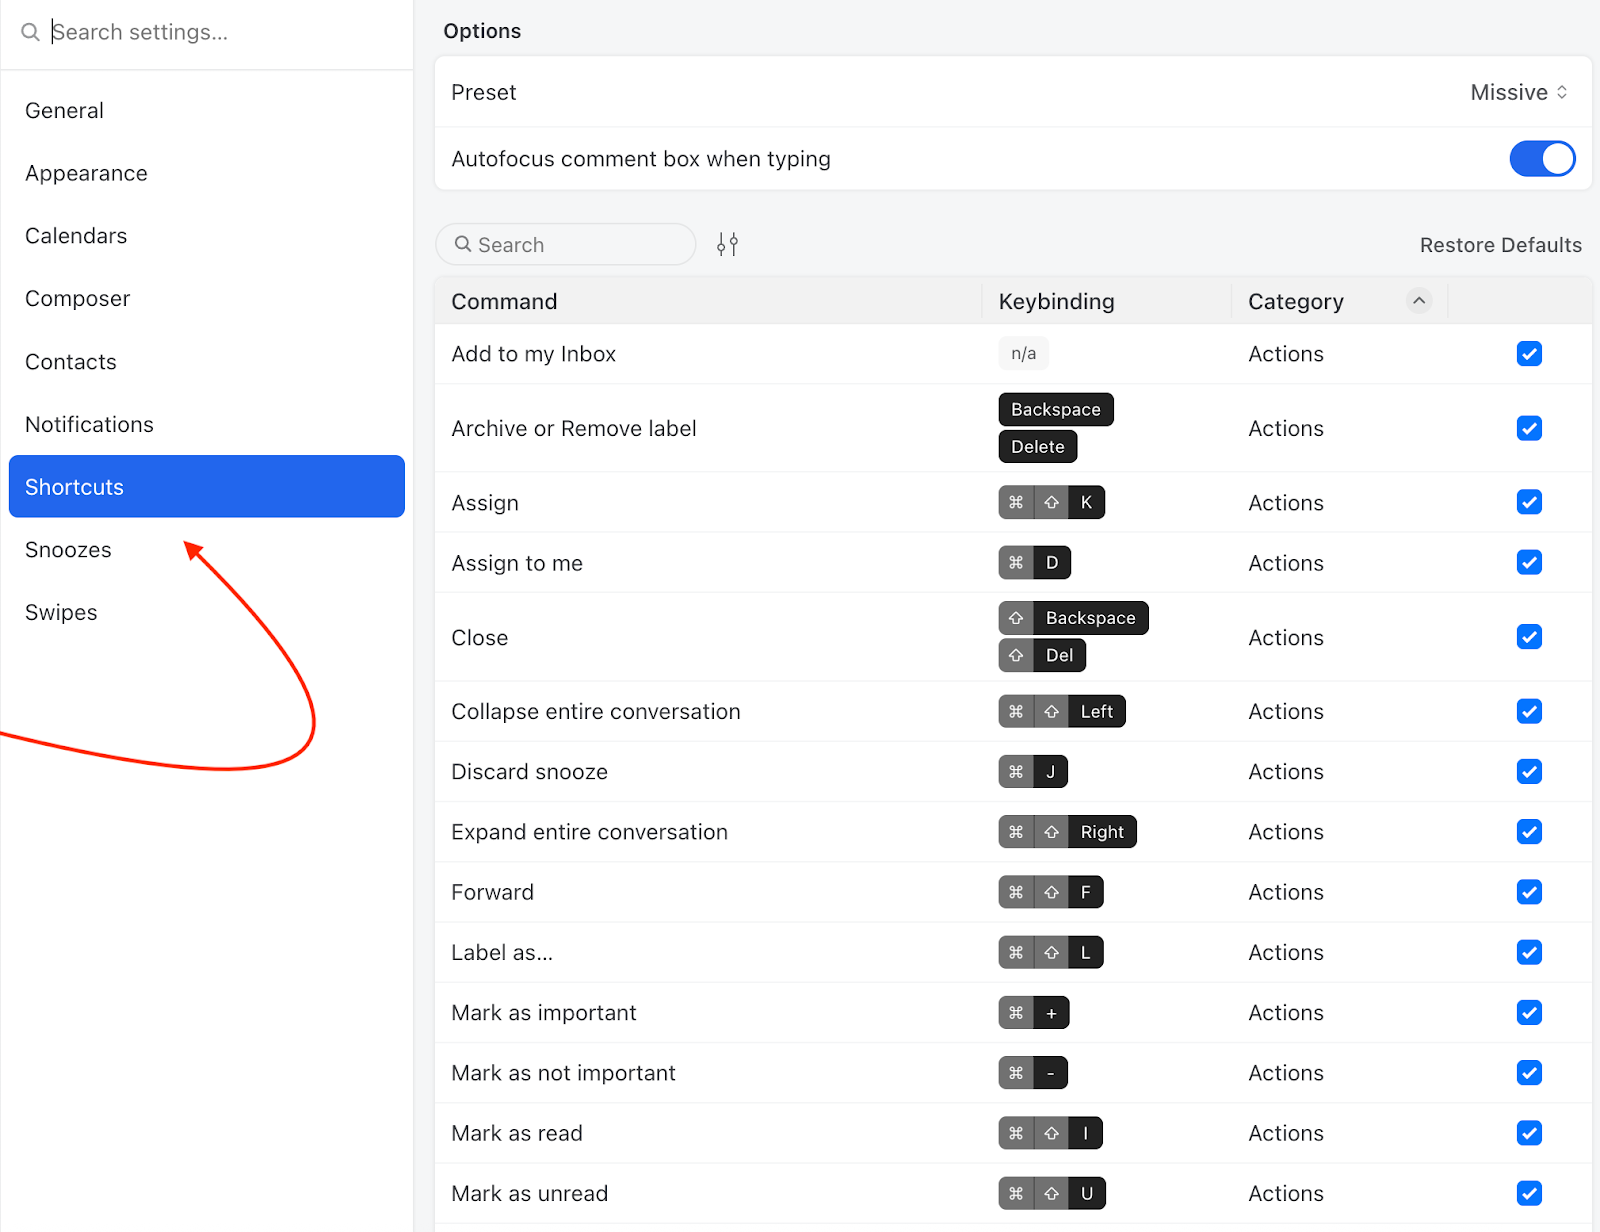Click the filter icon beside the shortcuts search bar
Image resolution: width=1600 pixels, height=1232 pixels.
click(727, 243)
